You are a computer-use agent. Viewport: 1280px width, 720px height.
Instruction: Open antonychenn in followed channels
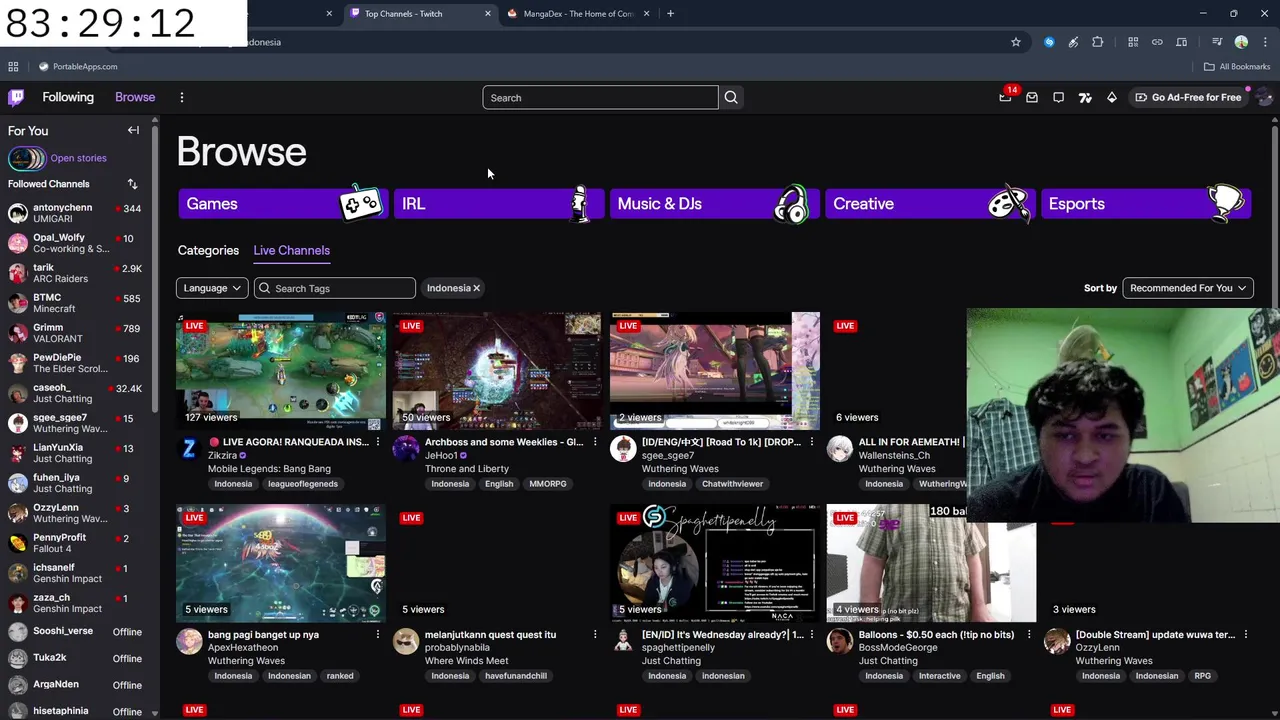pos(75,213)
